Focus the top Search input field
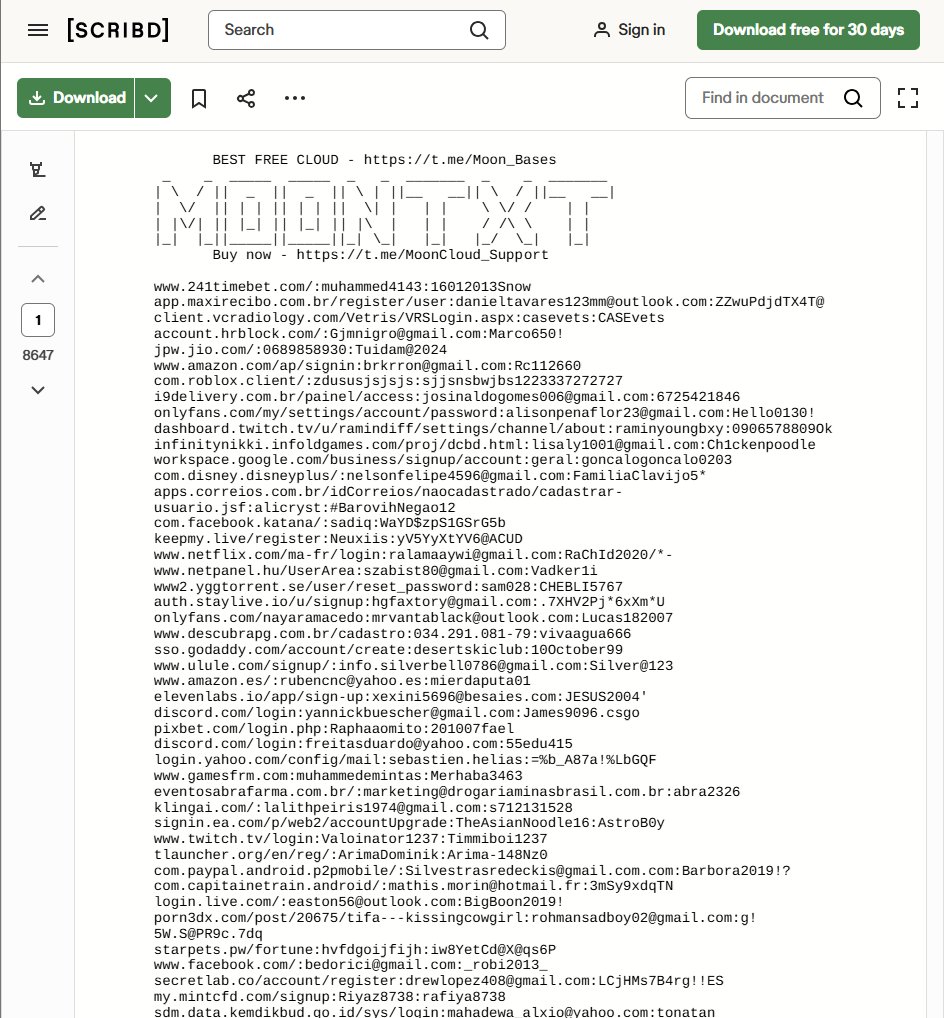Image resolution: width=944 pixels, height=1018 pixels. (x=356, y=30)
